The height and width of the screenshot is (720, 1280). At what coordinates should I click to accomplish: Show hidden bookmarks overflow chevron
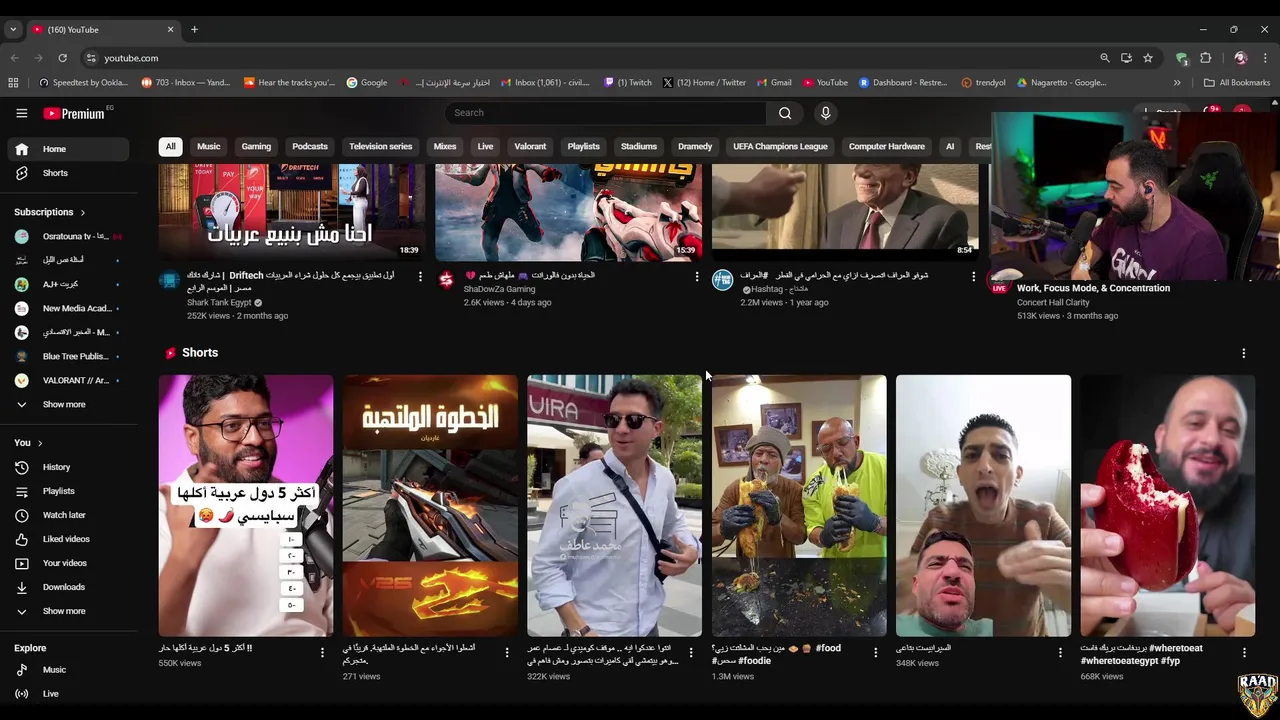pos(1177,83)
